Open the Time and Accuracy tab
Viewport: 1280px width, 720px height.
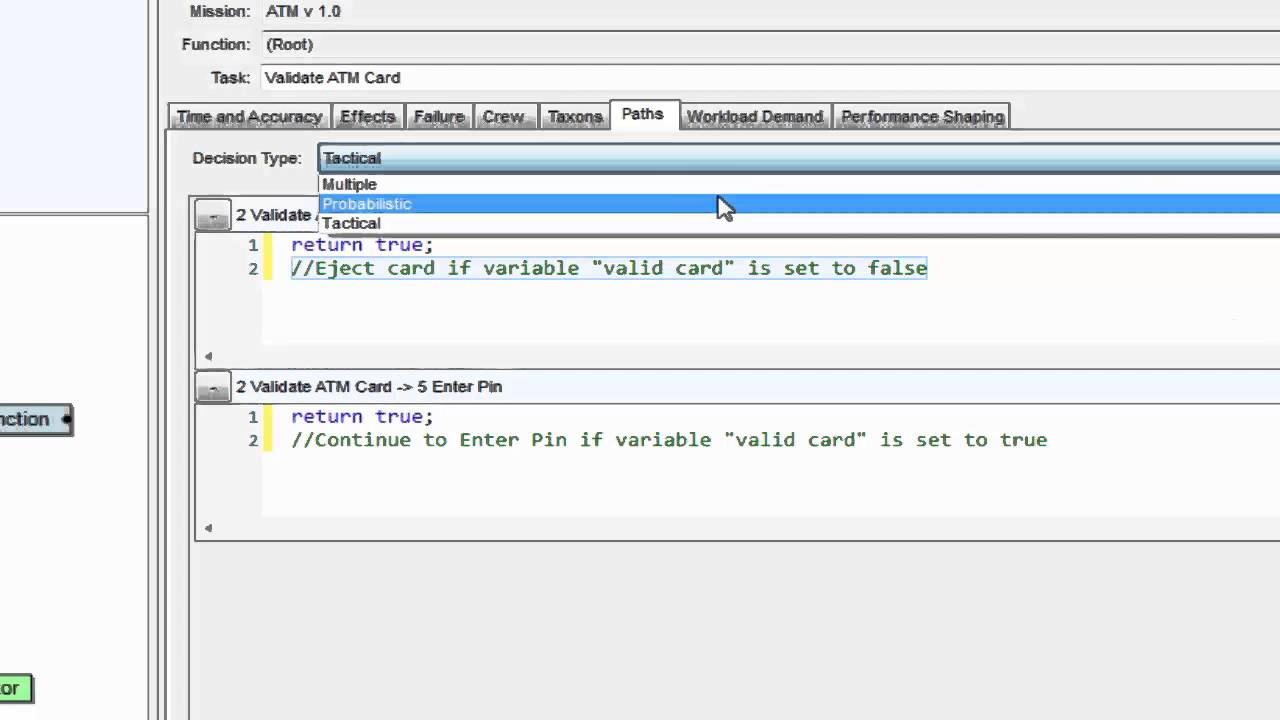tap(249, 117)
